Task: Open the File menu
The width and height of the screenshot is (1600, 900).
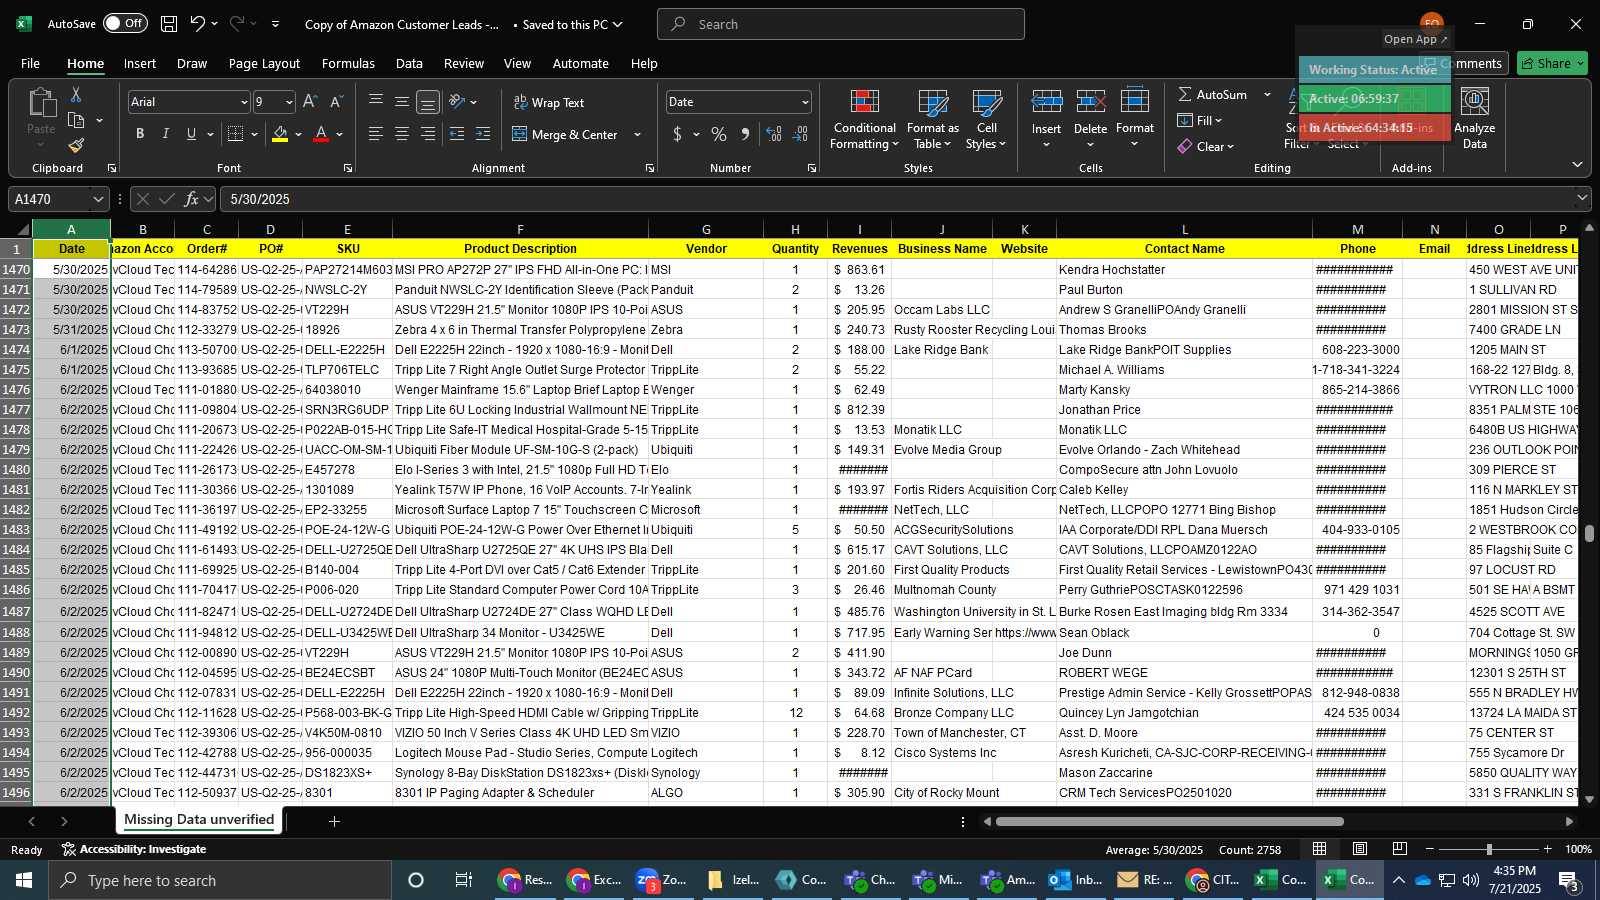Action: 31,63
